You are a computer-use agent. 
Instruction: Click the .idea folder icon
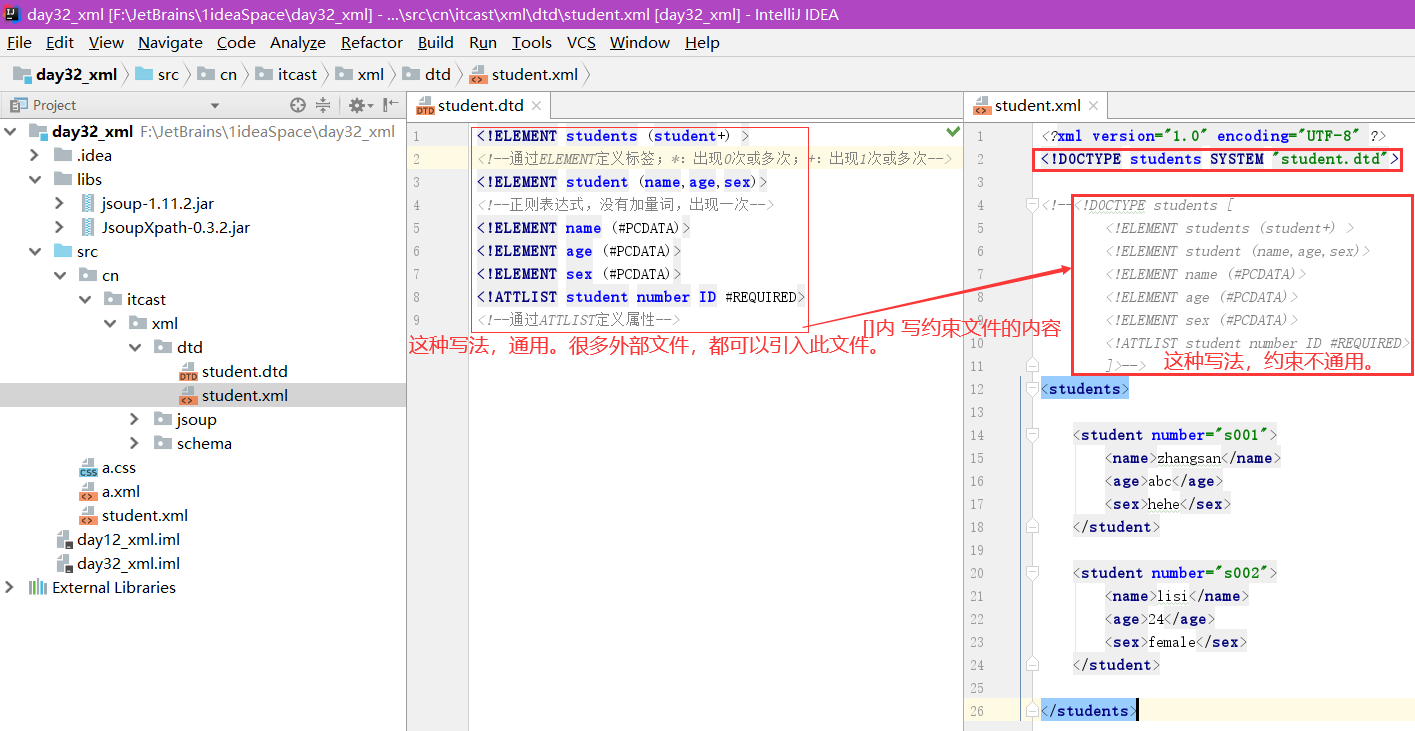[63, 155]
